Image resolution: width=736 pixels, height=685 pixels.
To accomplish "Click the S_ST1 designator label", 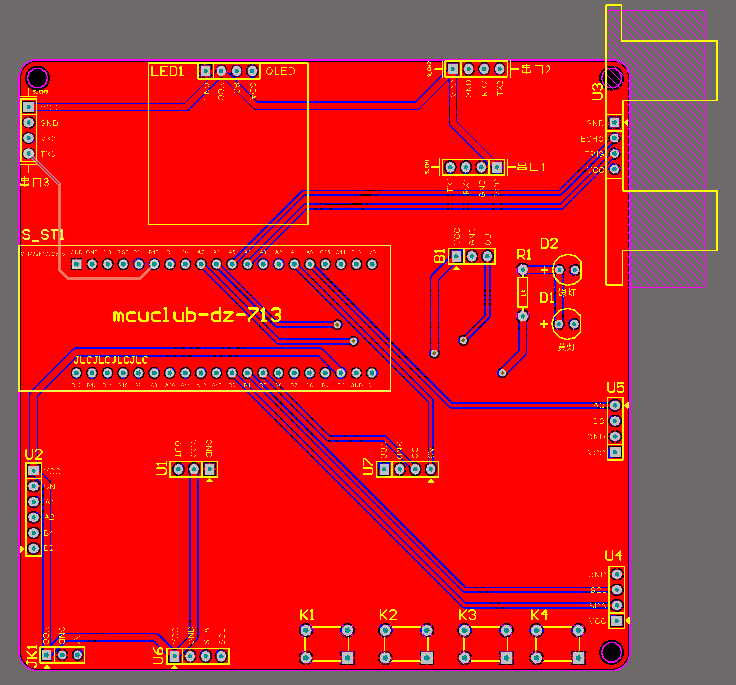I will tap(43, 235).
